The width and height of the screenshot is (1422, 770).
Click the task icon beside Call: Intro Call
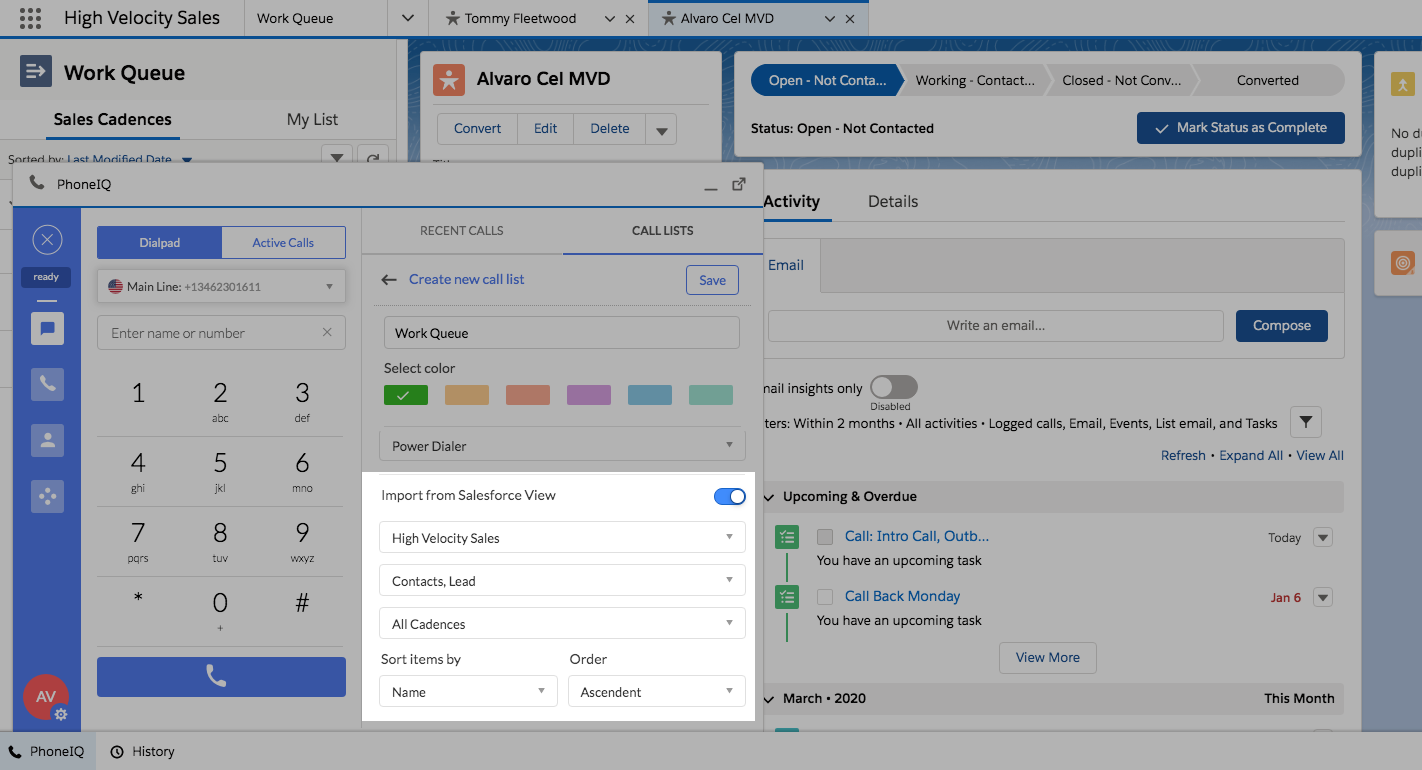click(x=787, y=537)
